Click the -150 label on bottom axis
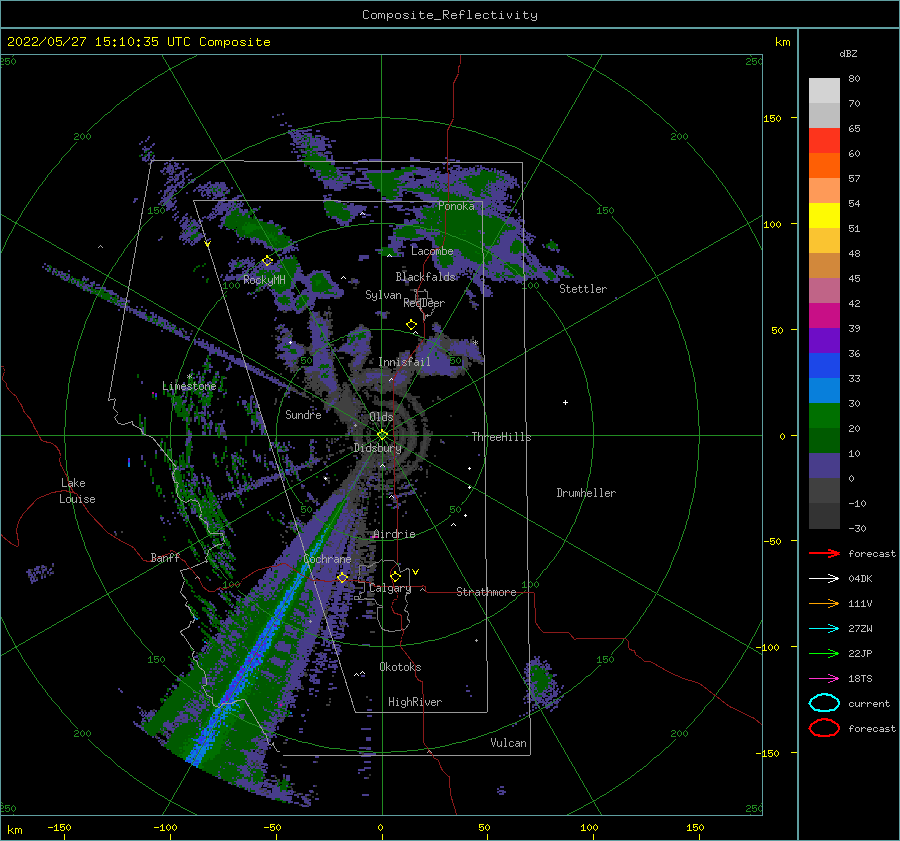900x841 pixels. tap(59, 827)
